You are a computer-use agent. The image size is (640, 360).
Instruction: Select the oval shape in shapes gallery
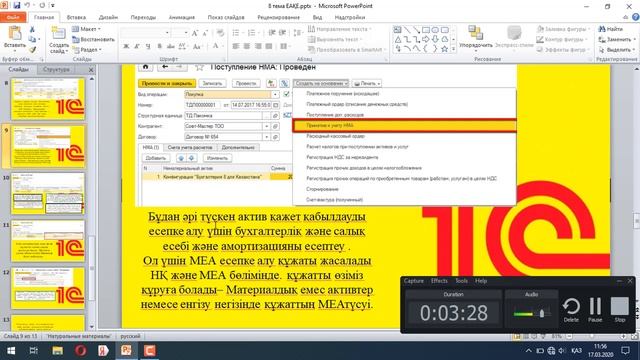click(435, 30)
